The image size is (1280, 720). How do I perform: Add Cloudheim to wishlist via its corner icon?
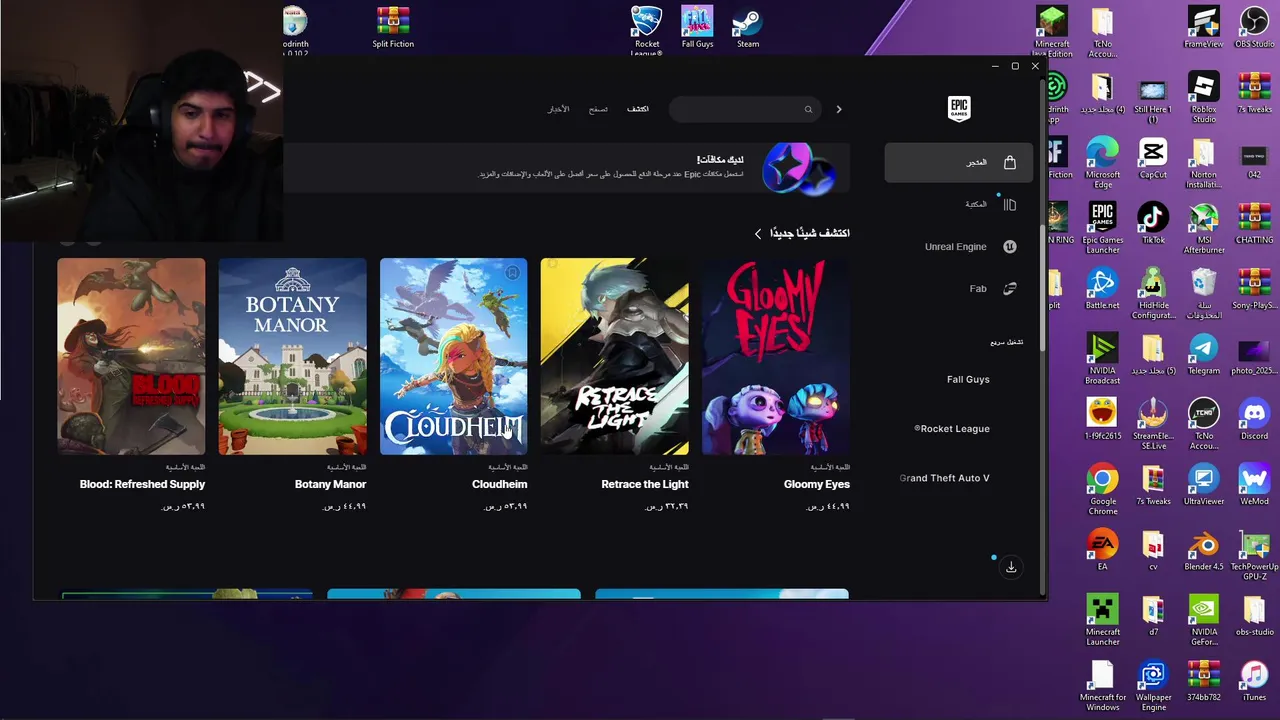(x=512, y=273)
